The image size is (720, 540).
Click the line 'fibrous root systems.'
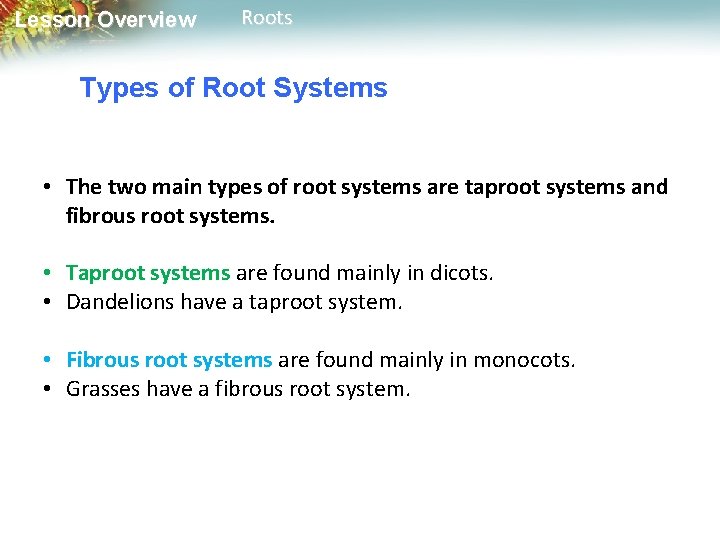[170, 216]
